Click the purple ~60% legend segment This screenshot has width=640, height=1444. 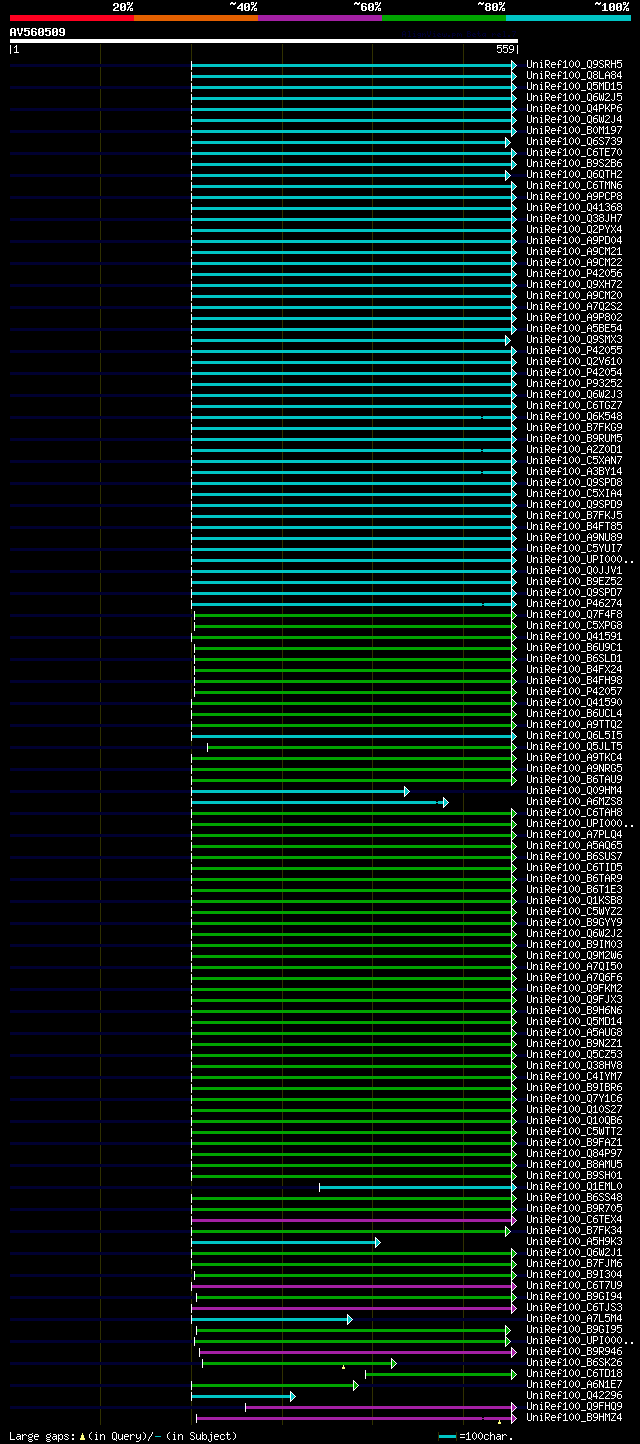(319, 18)
